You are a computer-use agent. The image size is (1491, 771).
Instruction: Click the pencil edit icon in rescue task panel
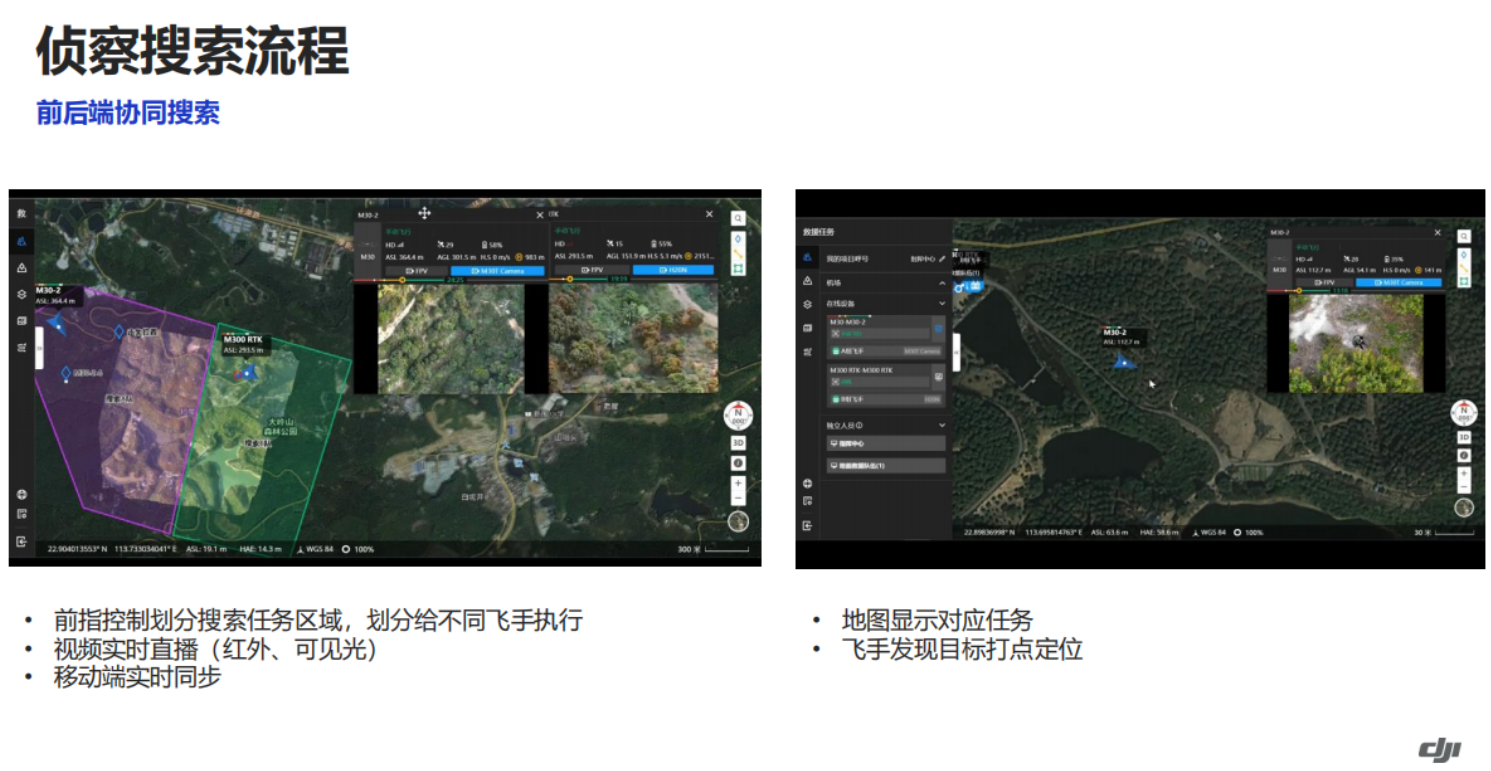942,258
